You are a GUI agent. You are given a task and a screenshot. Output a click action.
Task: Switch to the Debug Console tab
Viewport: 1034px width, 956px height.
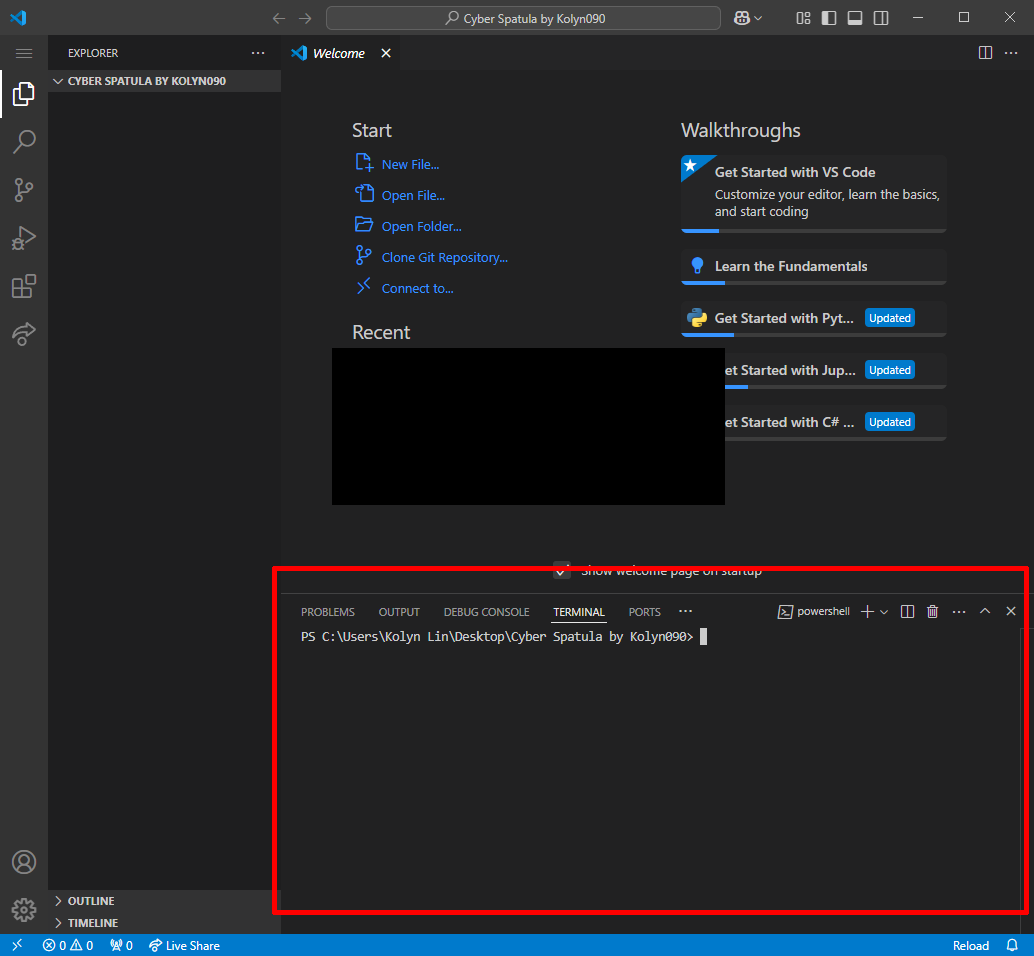tap(486, 612)
